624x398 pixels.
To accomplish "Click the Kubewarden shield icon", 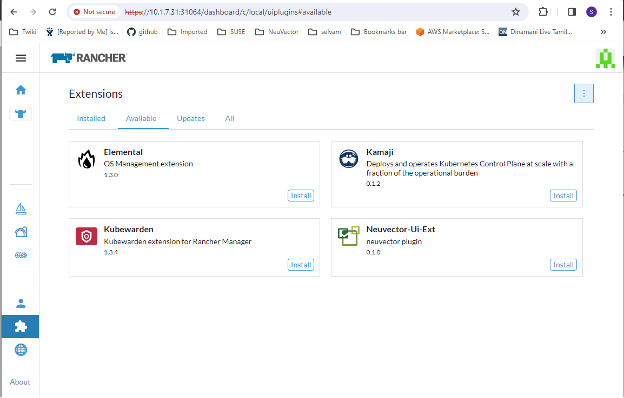I will (86, 236).
